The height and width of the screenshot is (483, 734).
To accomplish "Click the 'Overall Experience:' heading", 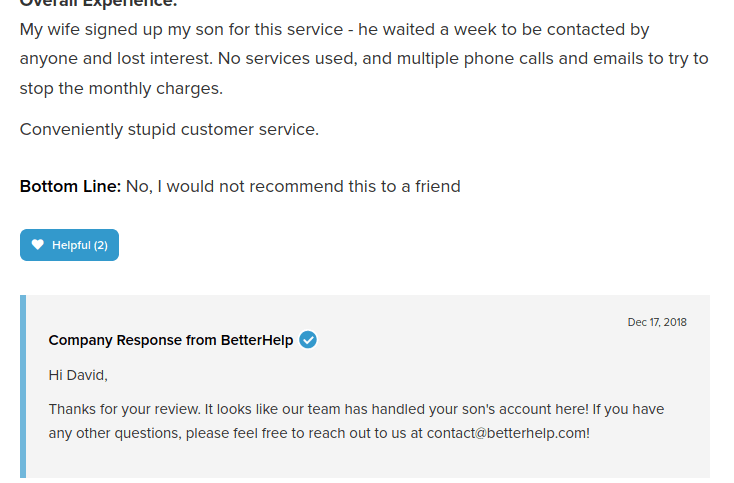I will [x=98, y=3].
